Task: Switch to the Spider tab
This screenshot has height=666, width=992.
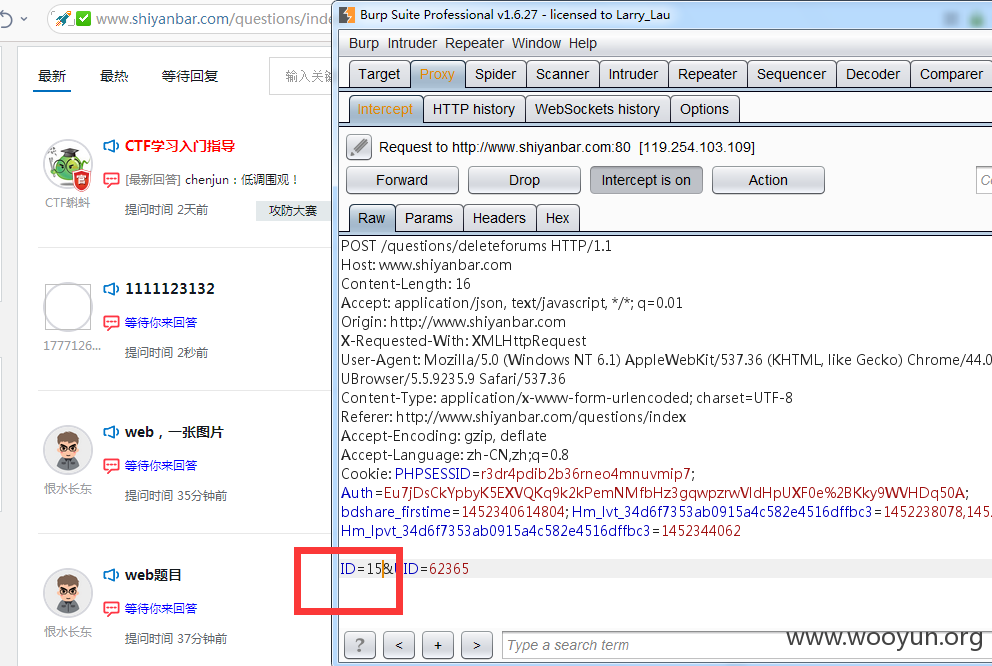Action: 495,74
